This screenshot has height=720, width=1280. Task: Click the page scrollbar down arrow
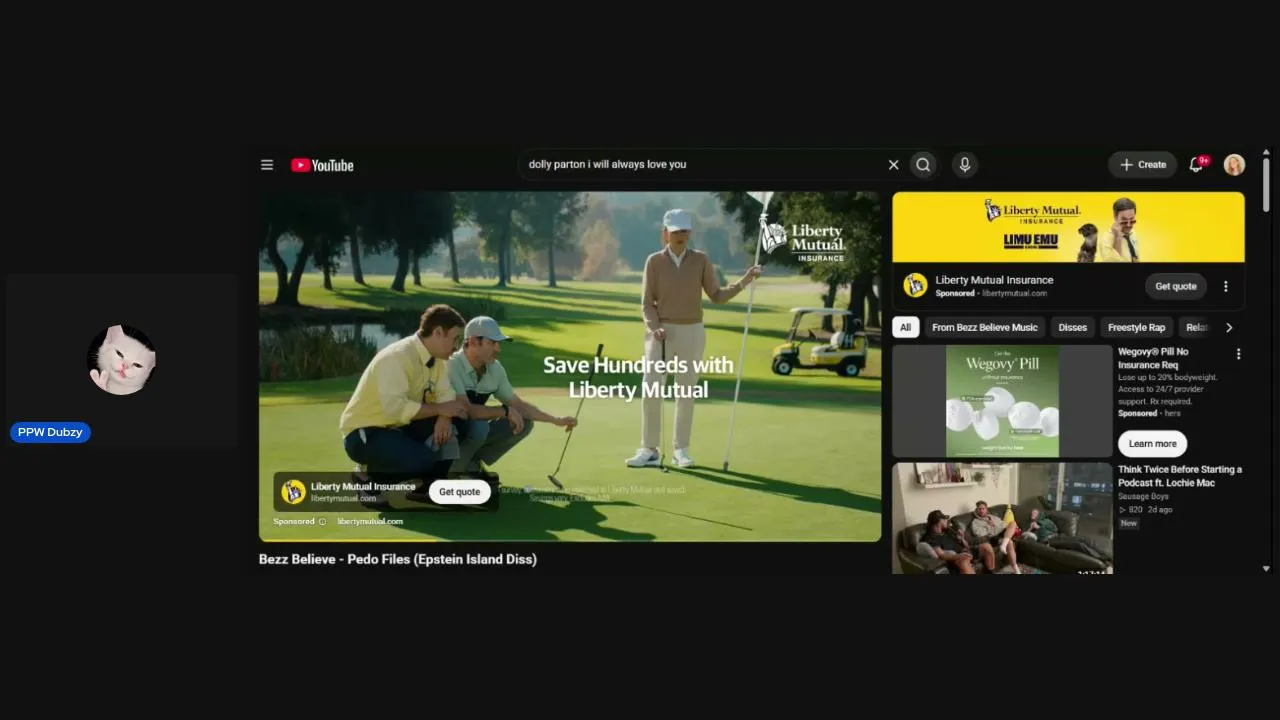point(1266,568)
